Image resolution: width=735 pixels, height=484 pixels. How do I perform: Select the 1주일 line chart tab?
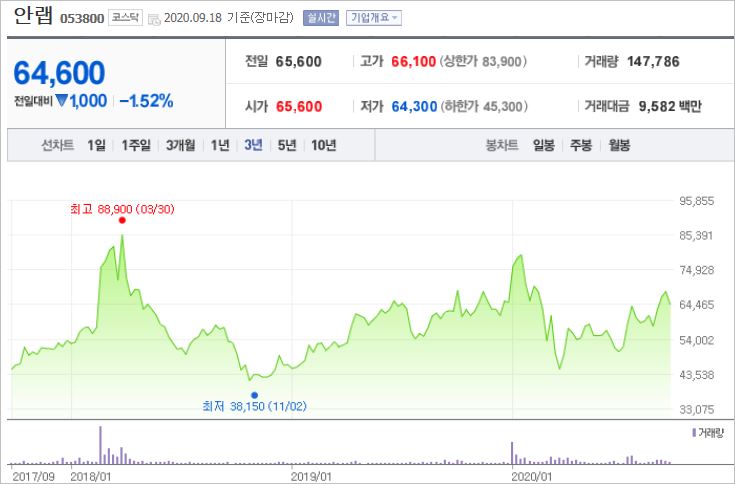136,145
